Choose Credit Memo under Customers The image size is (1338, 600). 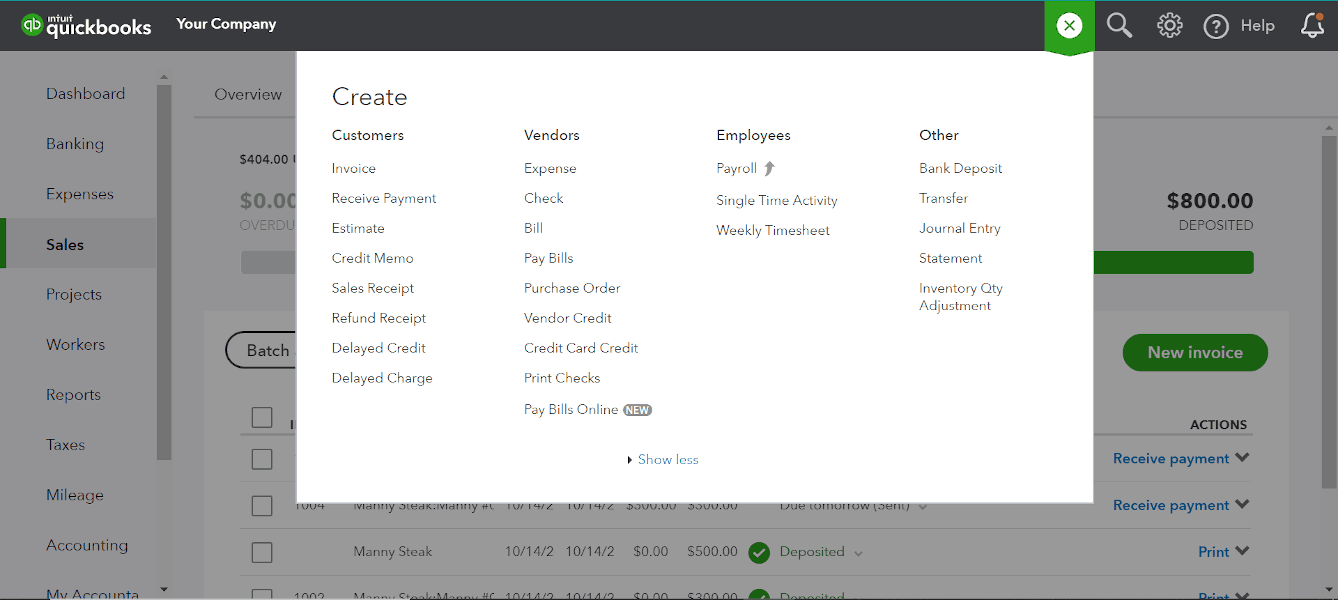[x=373, y=259]
